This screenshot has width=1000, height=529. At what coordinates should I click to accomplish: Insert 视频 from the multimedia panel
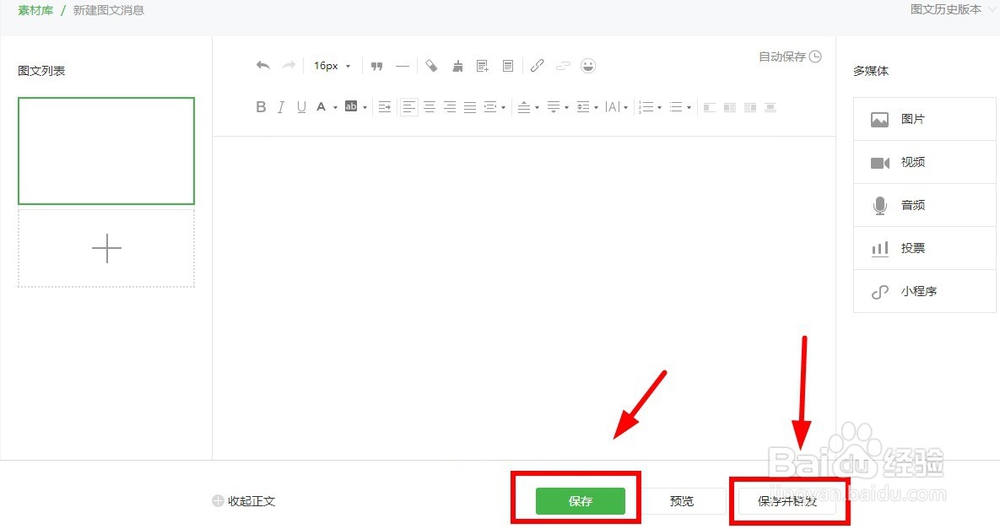click(924, 162)
